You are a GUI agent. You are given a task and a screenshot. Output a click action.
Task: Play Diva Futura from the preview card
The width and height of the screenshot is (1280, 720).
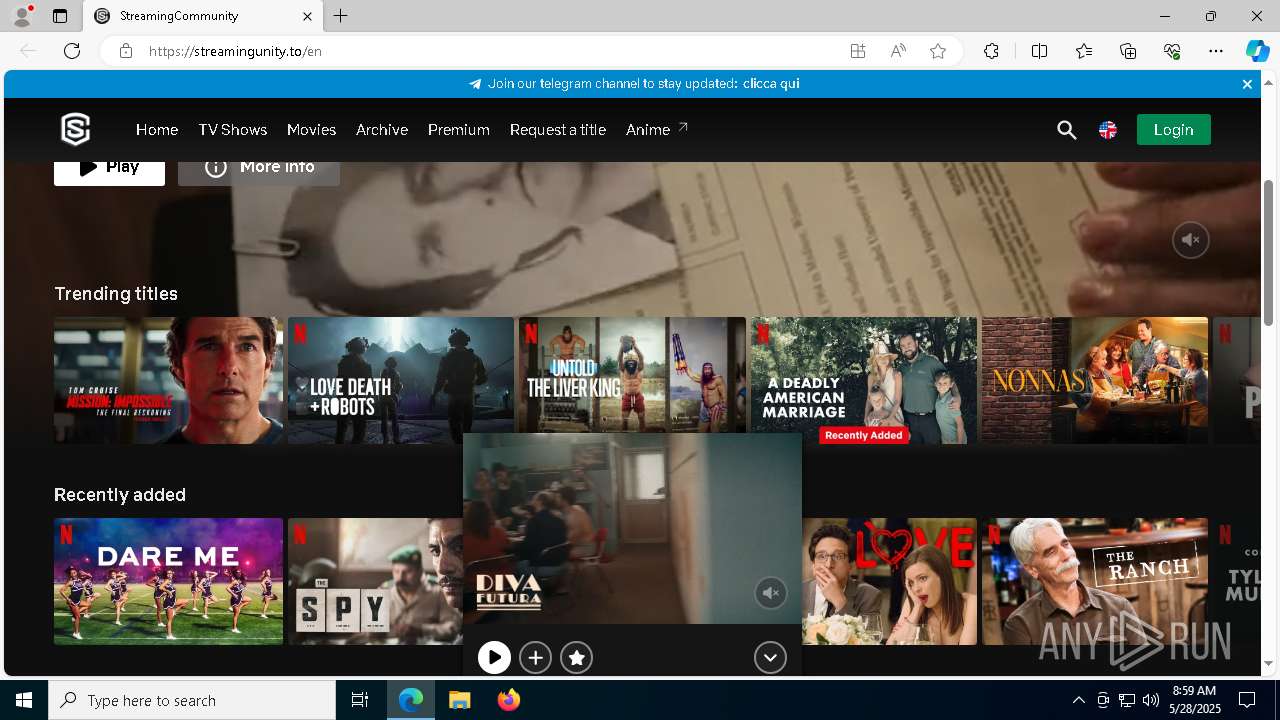[x=494, y=657]
